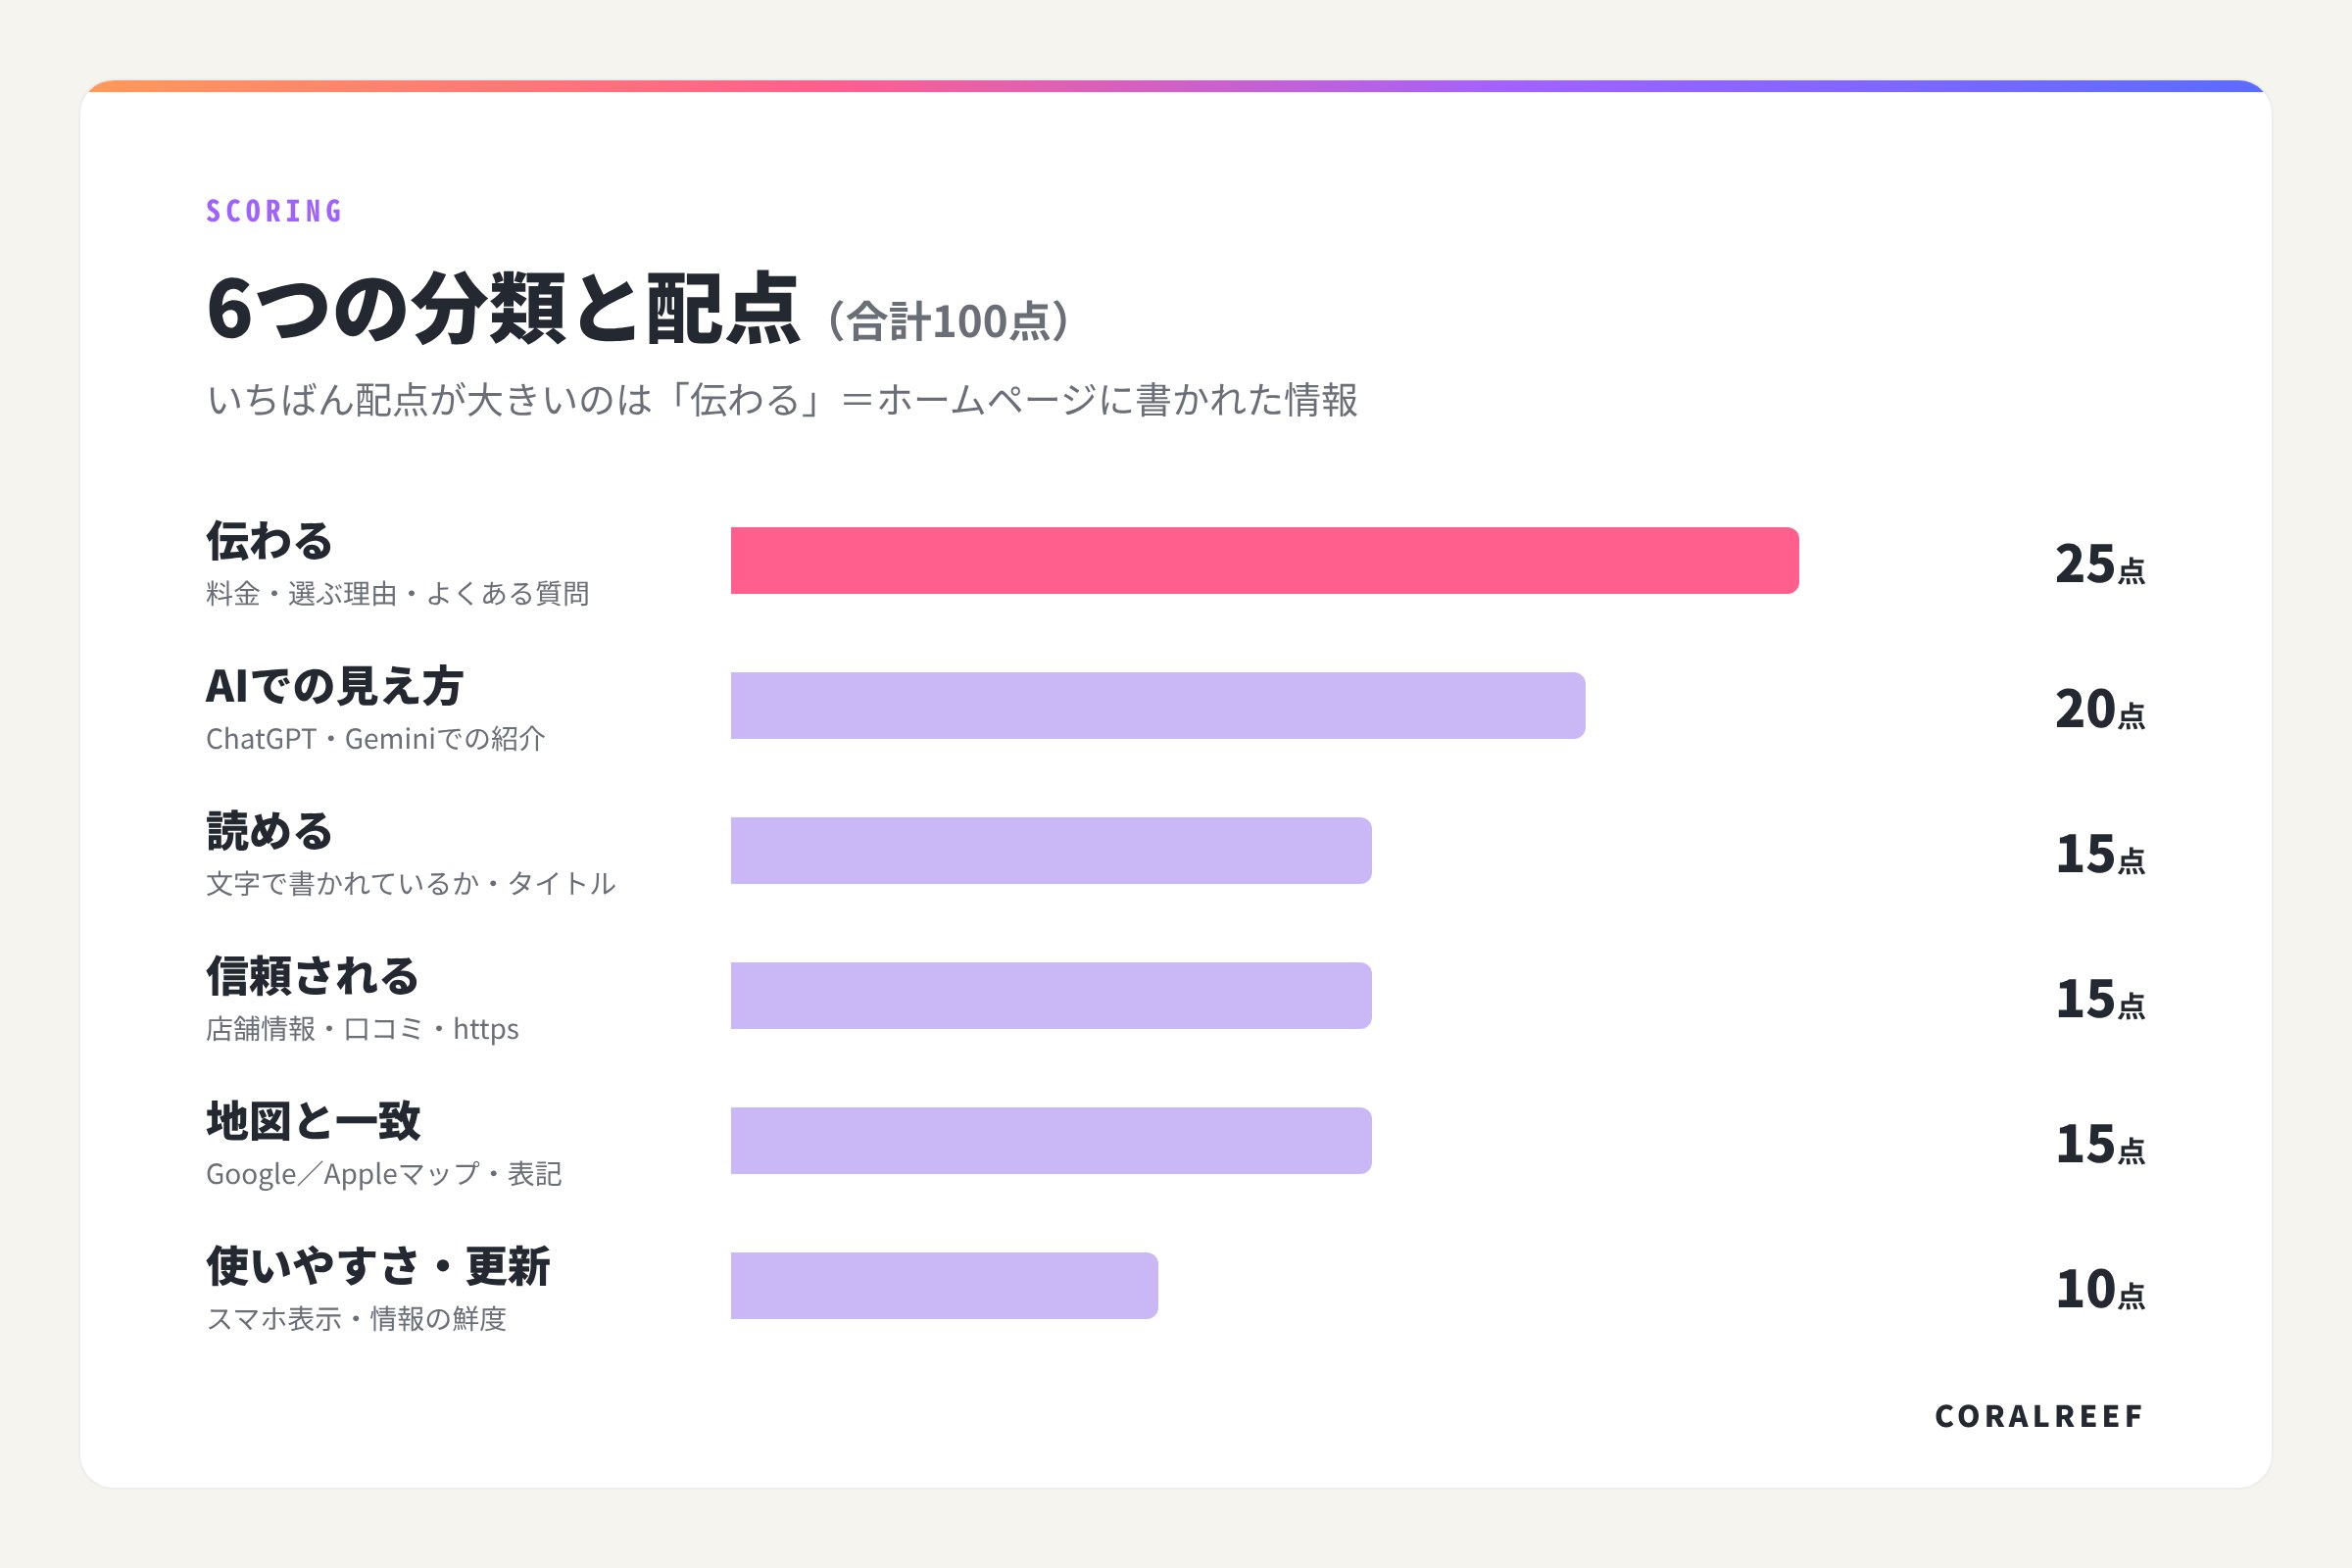Select the 地図と一致 category label
This screenshot has width=2352, height=1568.
pyautogui.click(x=313, y=1121)
